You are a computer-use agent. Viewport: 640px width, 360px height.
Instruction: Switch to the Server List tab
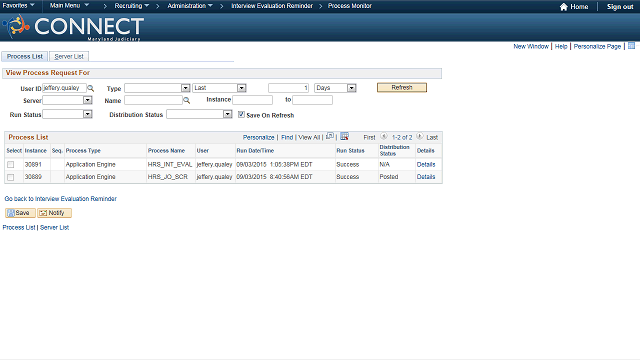point(69,56)
